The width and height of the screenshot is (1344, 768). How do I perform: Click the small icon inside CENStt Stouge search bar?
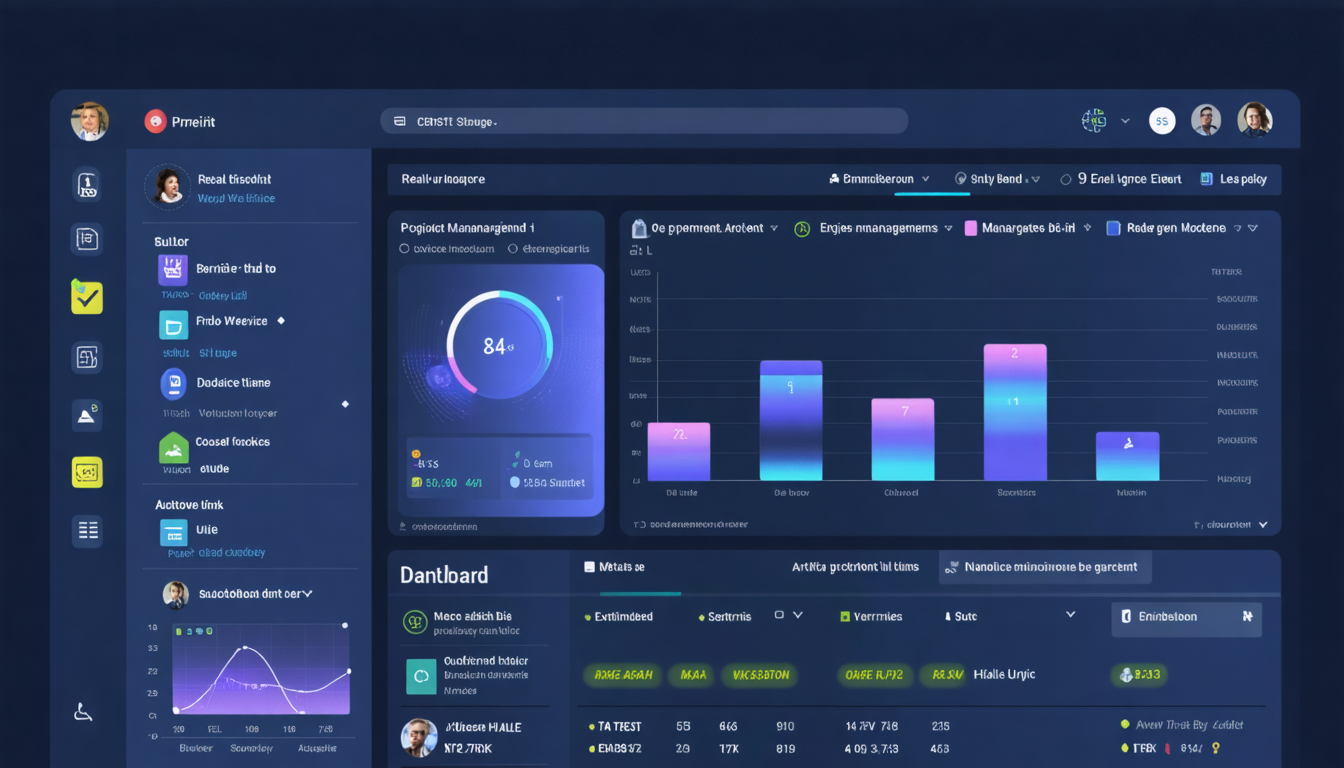(x=399, y=121)
